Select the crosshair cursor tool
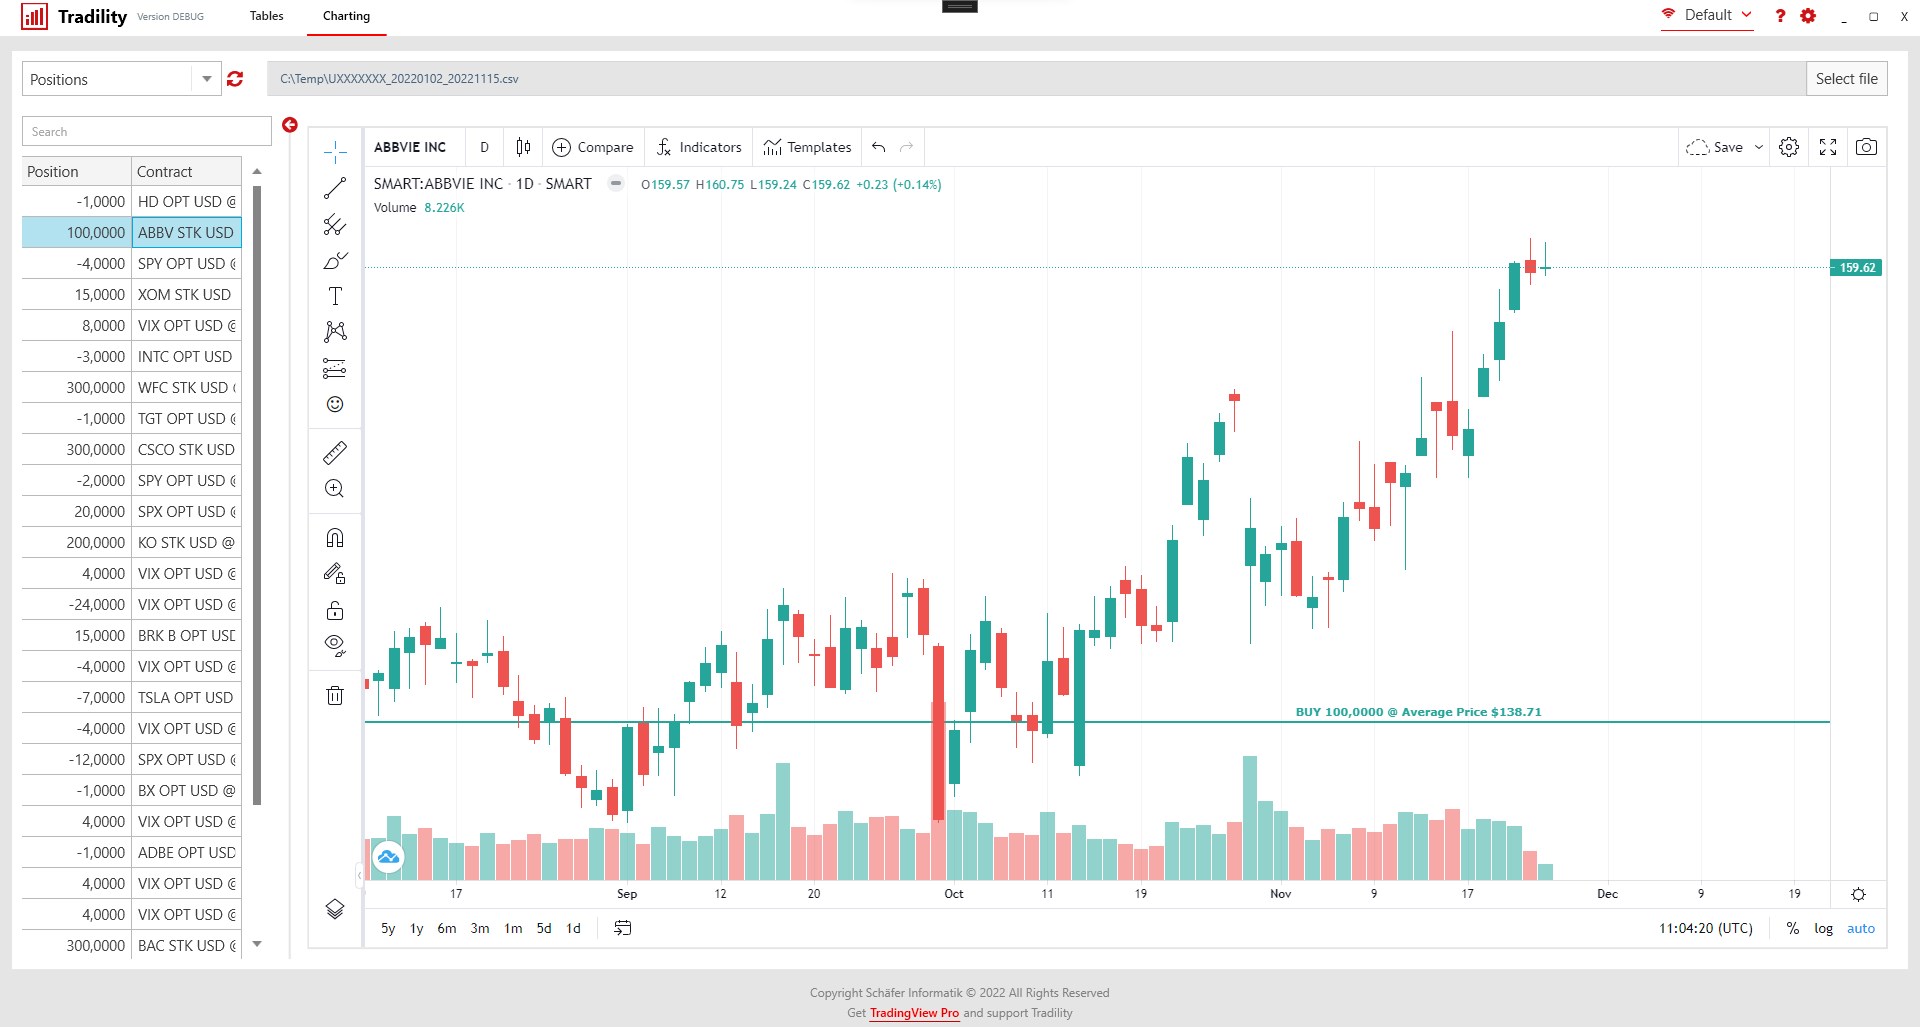 (335, 152)
